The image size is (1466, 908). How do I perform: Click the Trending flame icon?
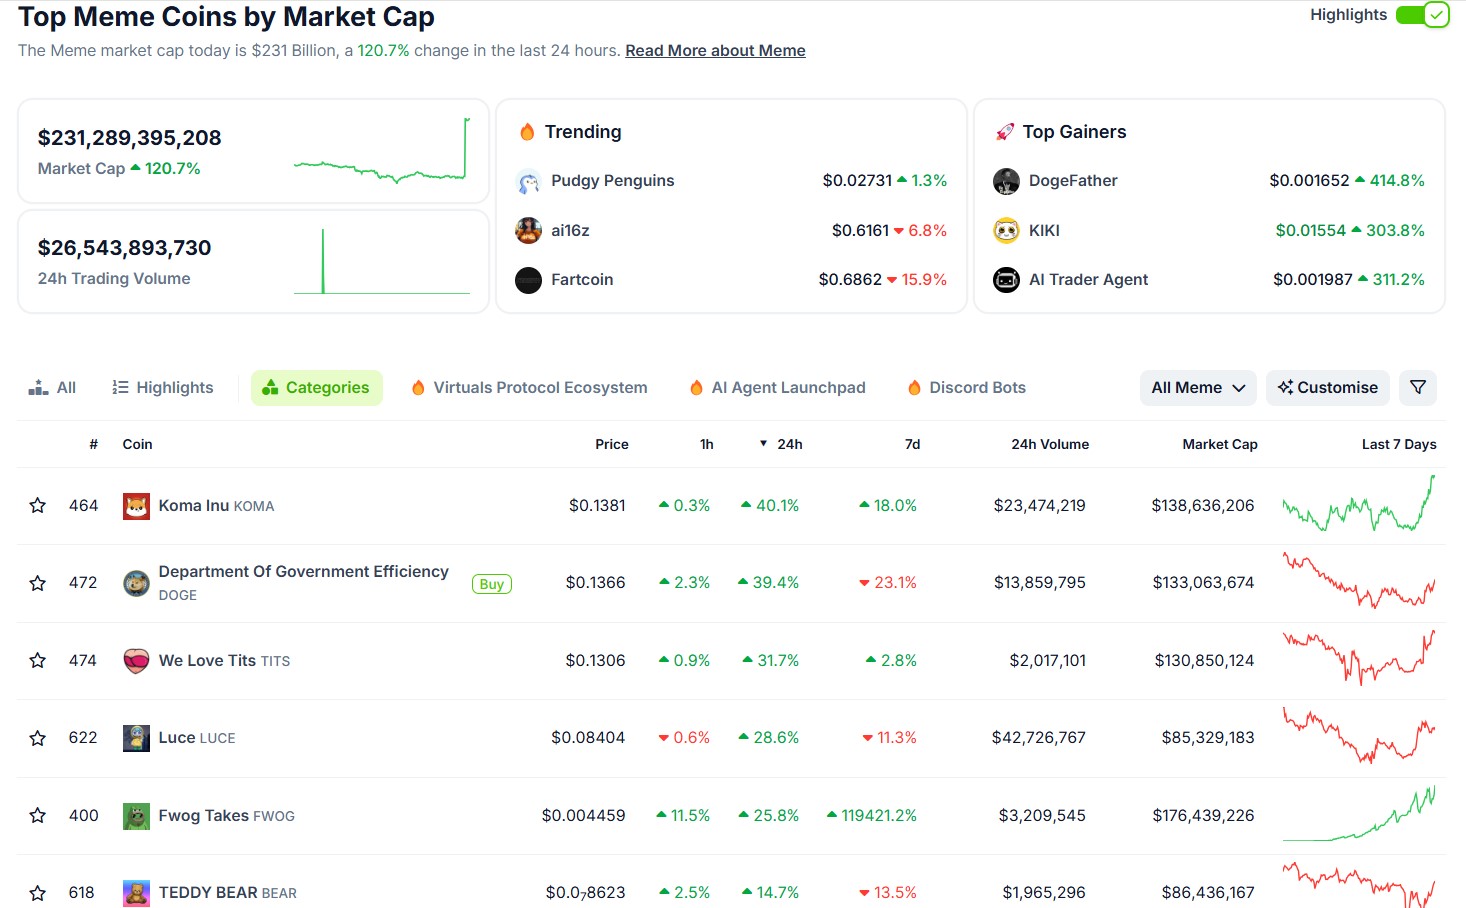pos(527,132)
